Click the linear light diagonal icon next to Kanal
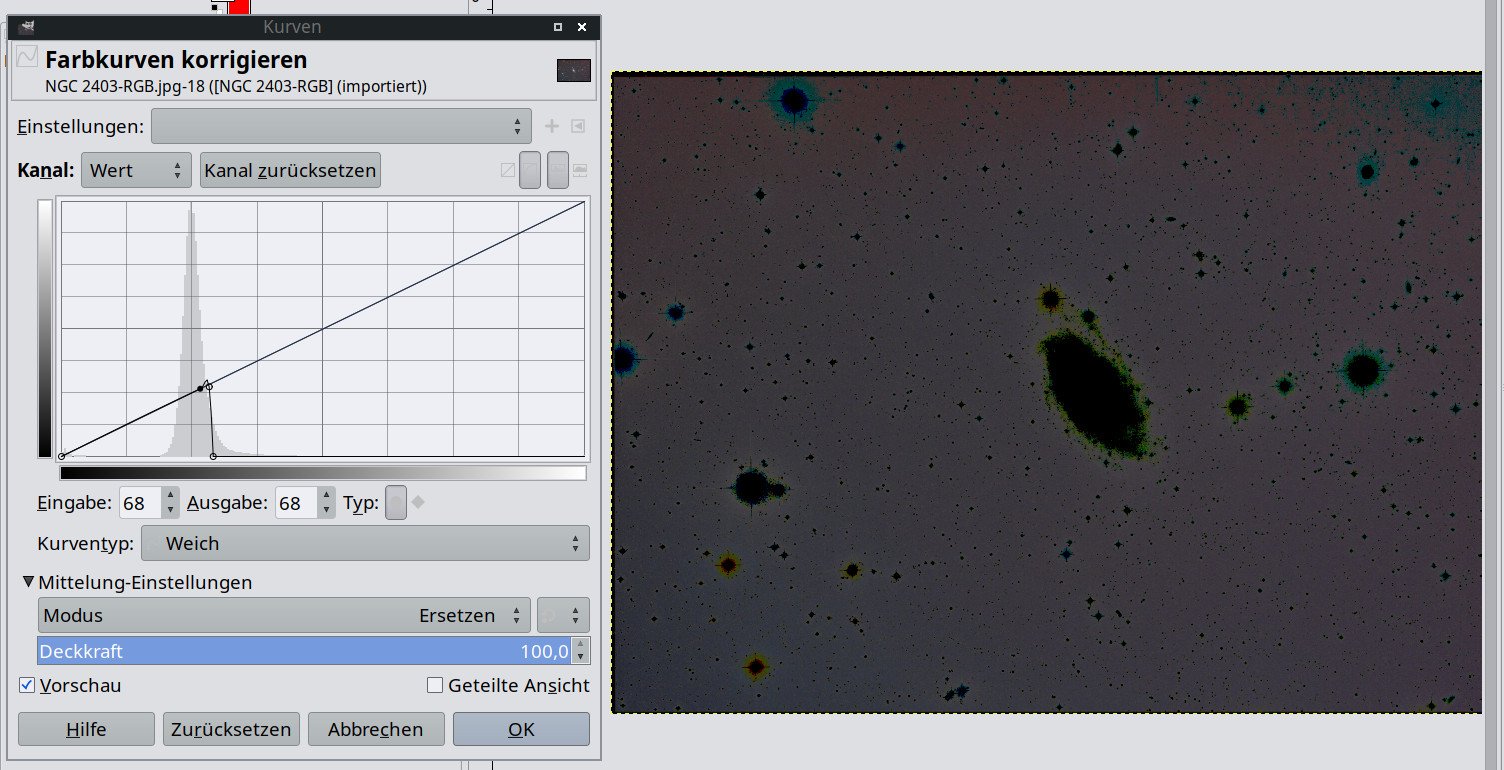 coord(507,170)
